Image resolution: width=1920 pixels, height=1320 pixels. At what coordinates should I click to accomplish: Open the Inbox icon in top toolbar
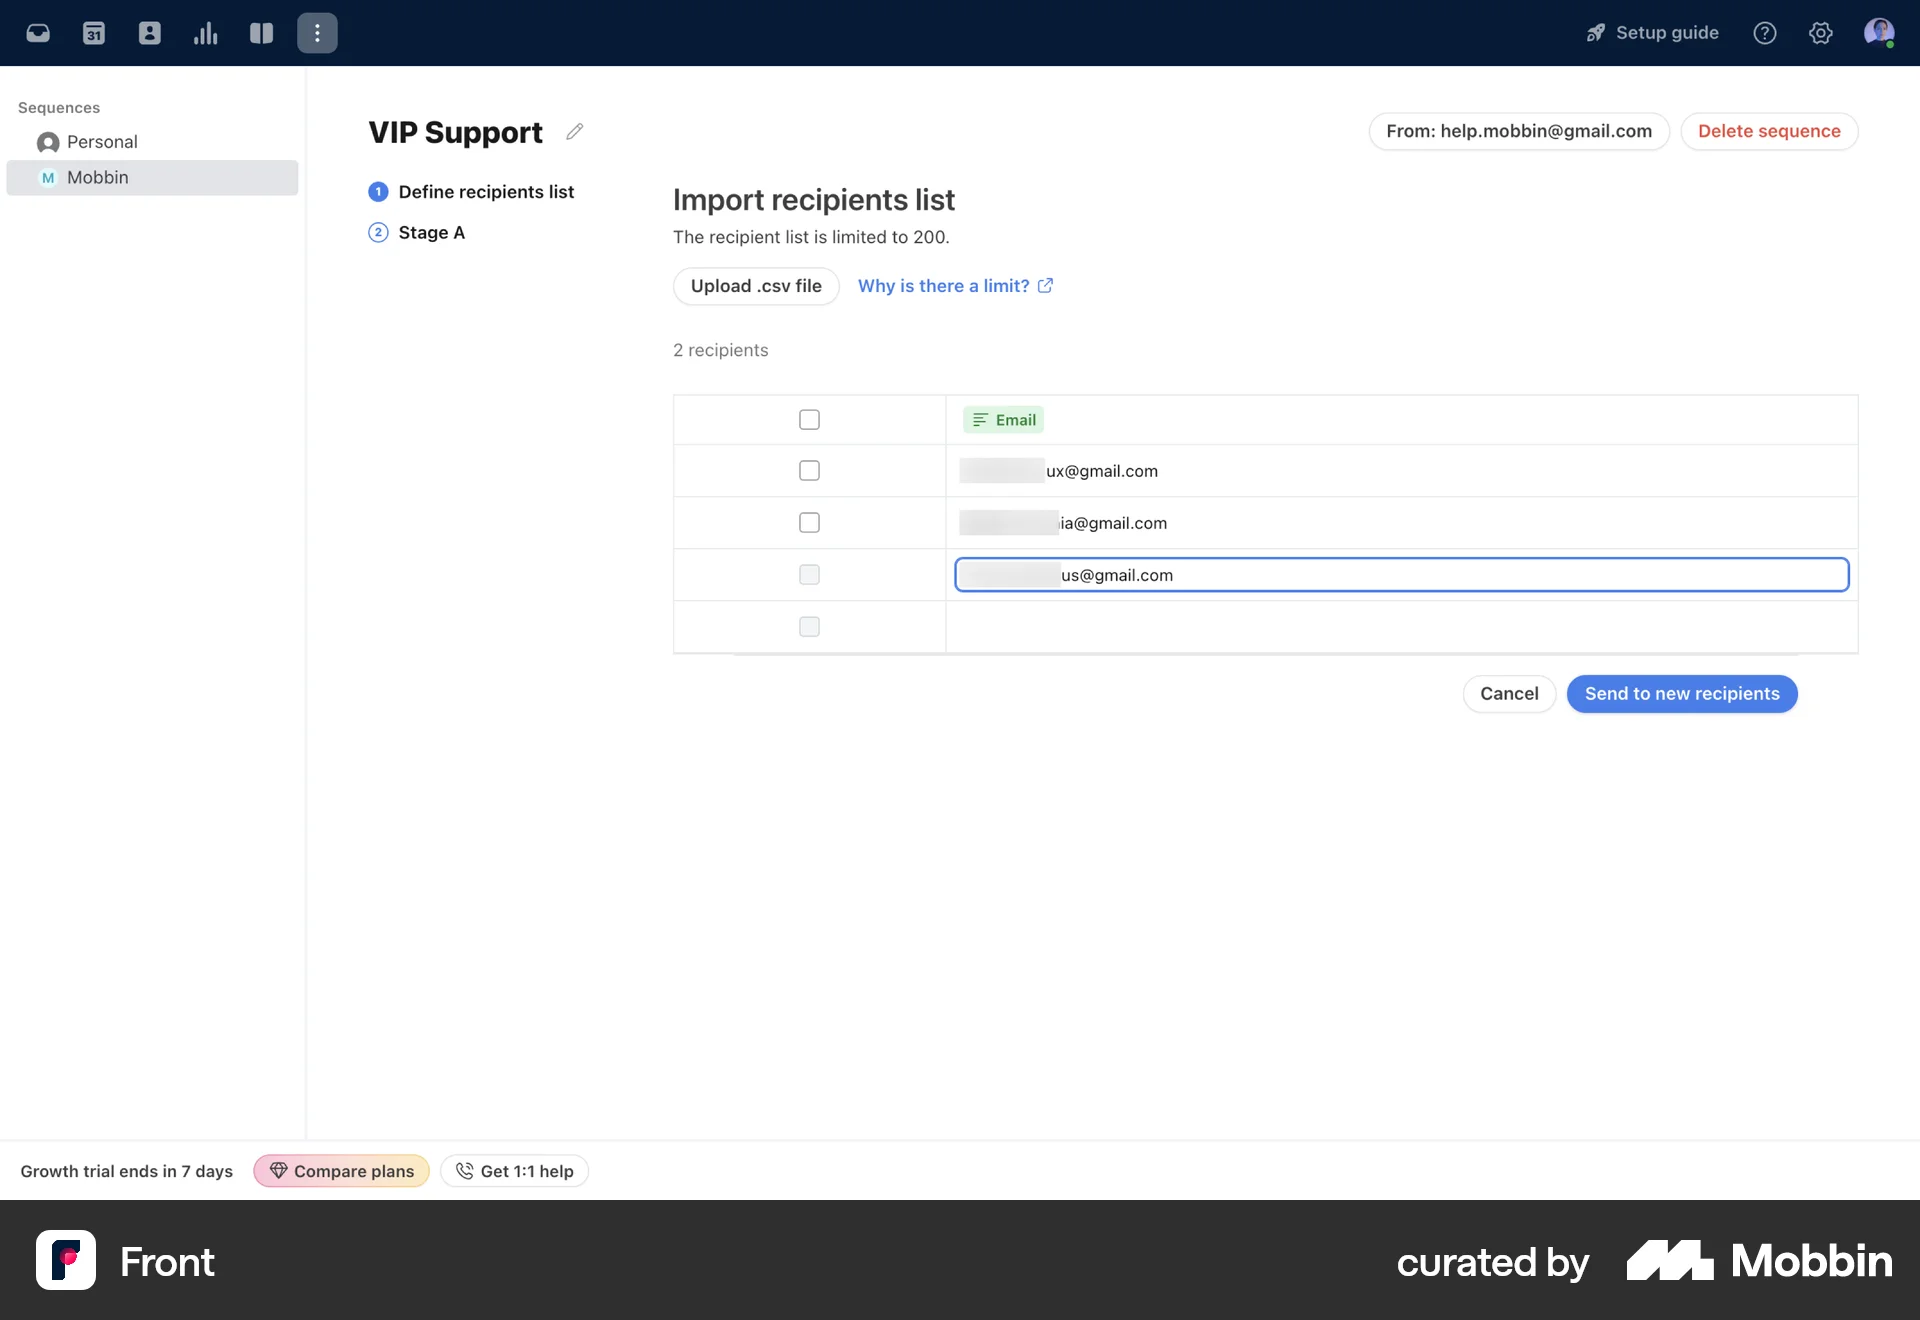[x=38, y=32]
